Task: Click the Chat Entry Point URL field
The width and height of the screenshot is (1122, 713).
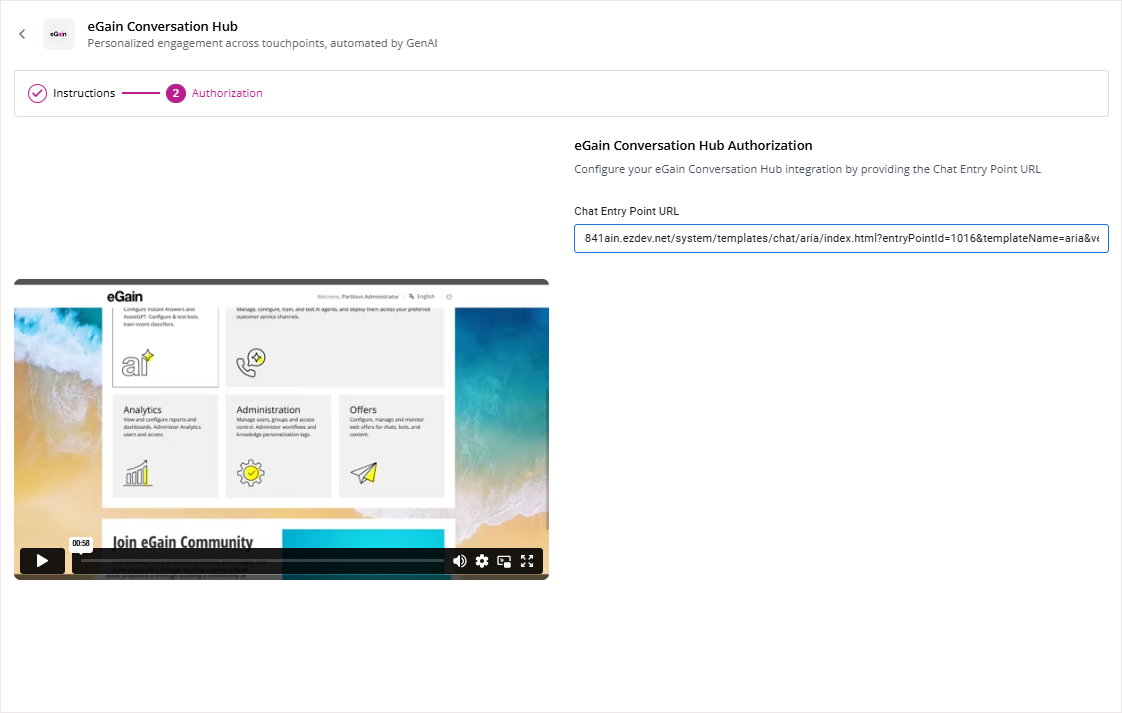Action: [840, 239]
